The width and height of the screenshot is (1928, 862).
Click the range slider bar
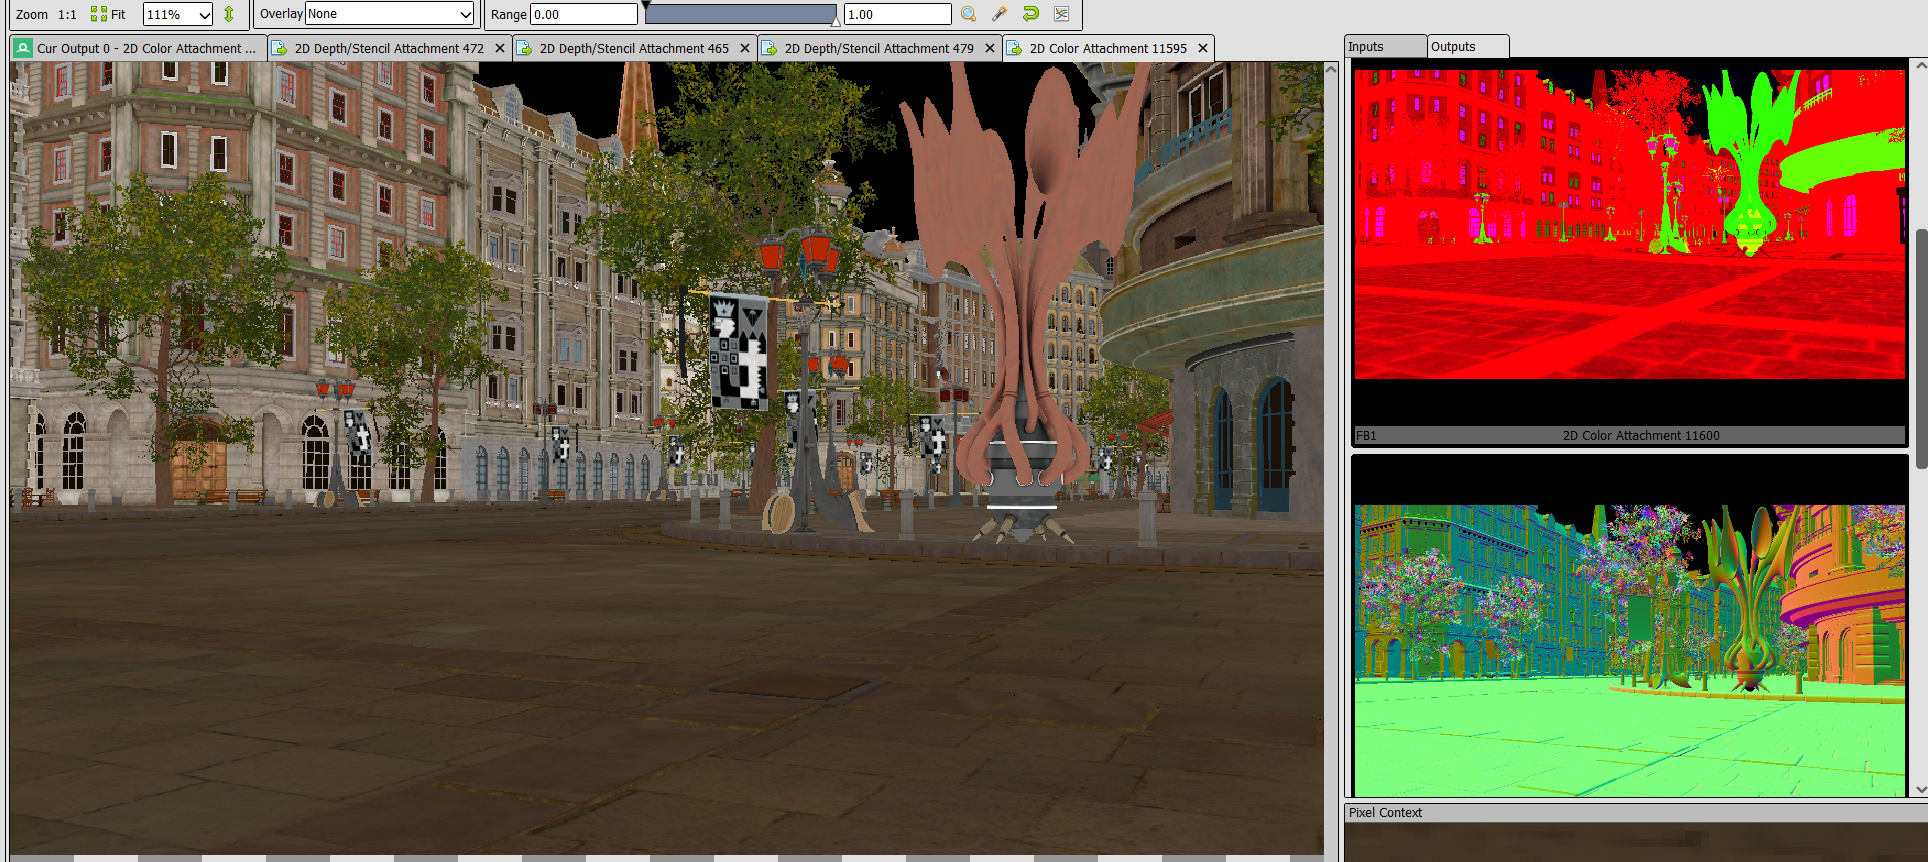740,14
